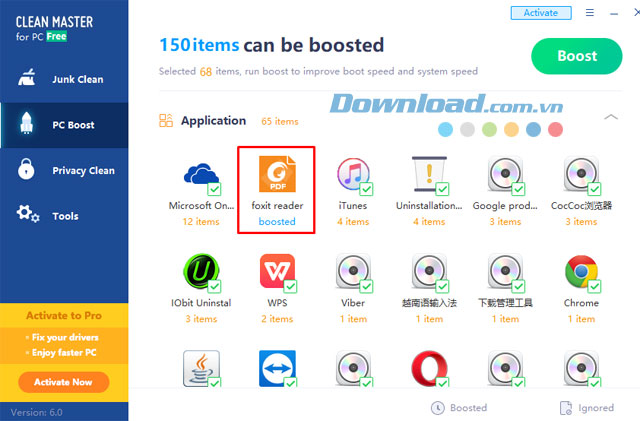
Task: Uncheck the WPS checkbox
Action: (290, 286)
